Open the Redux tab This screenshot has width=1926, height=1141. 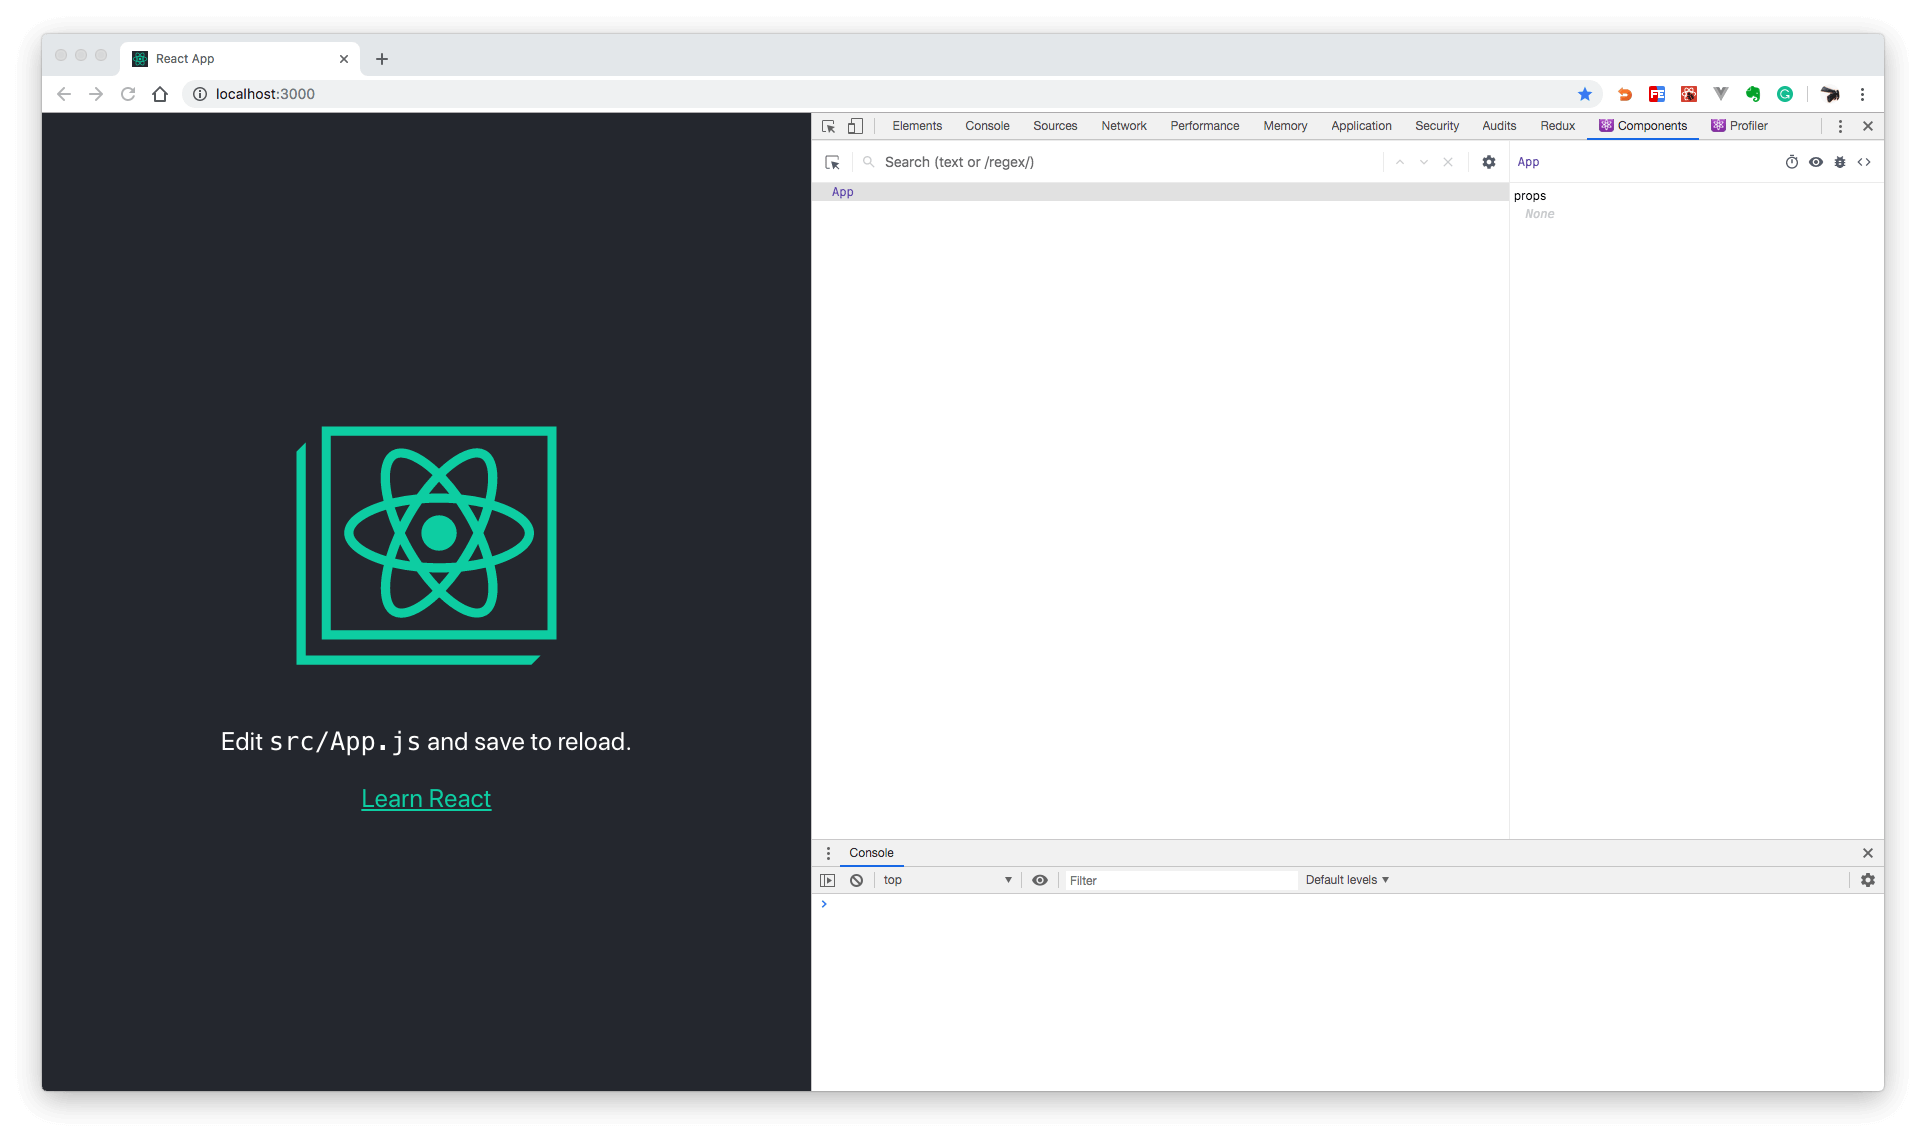click(1557, 126)
